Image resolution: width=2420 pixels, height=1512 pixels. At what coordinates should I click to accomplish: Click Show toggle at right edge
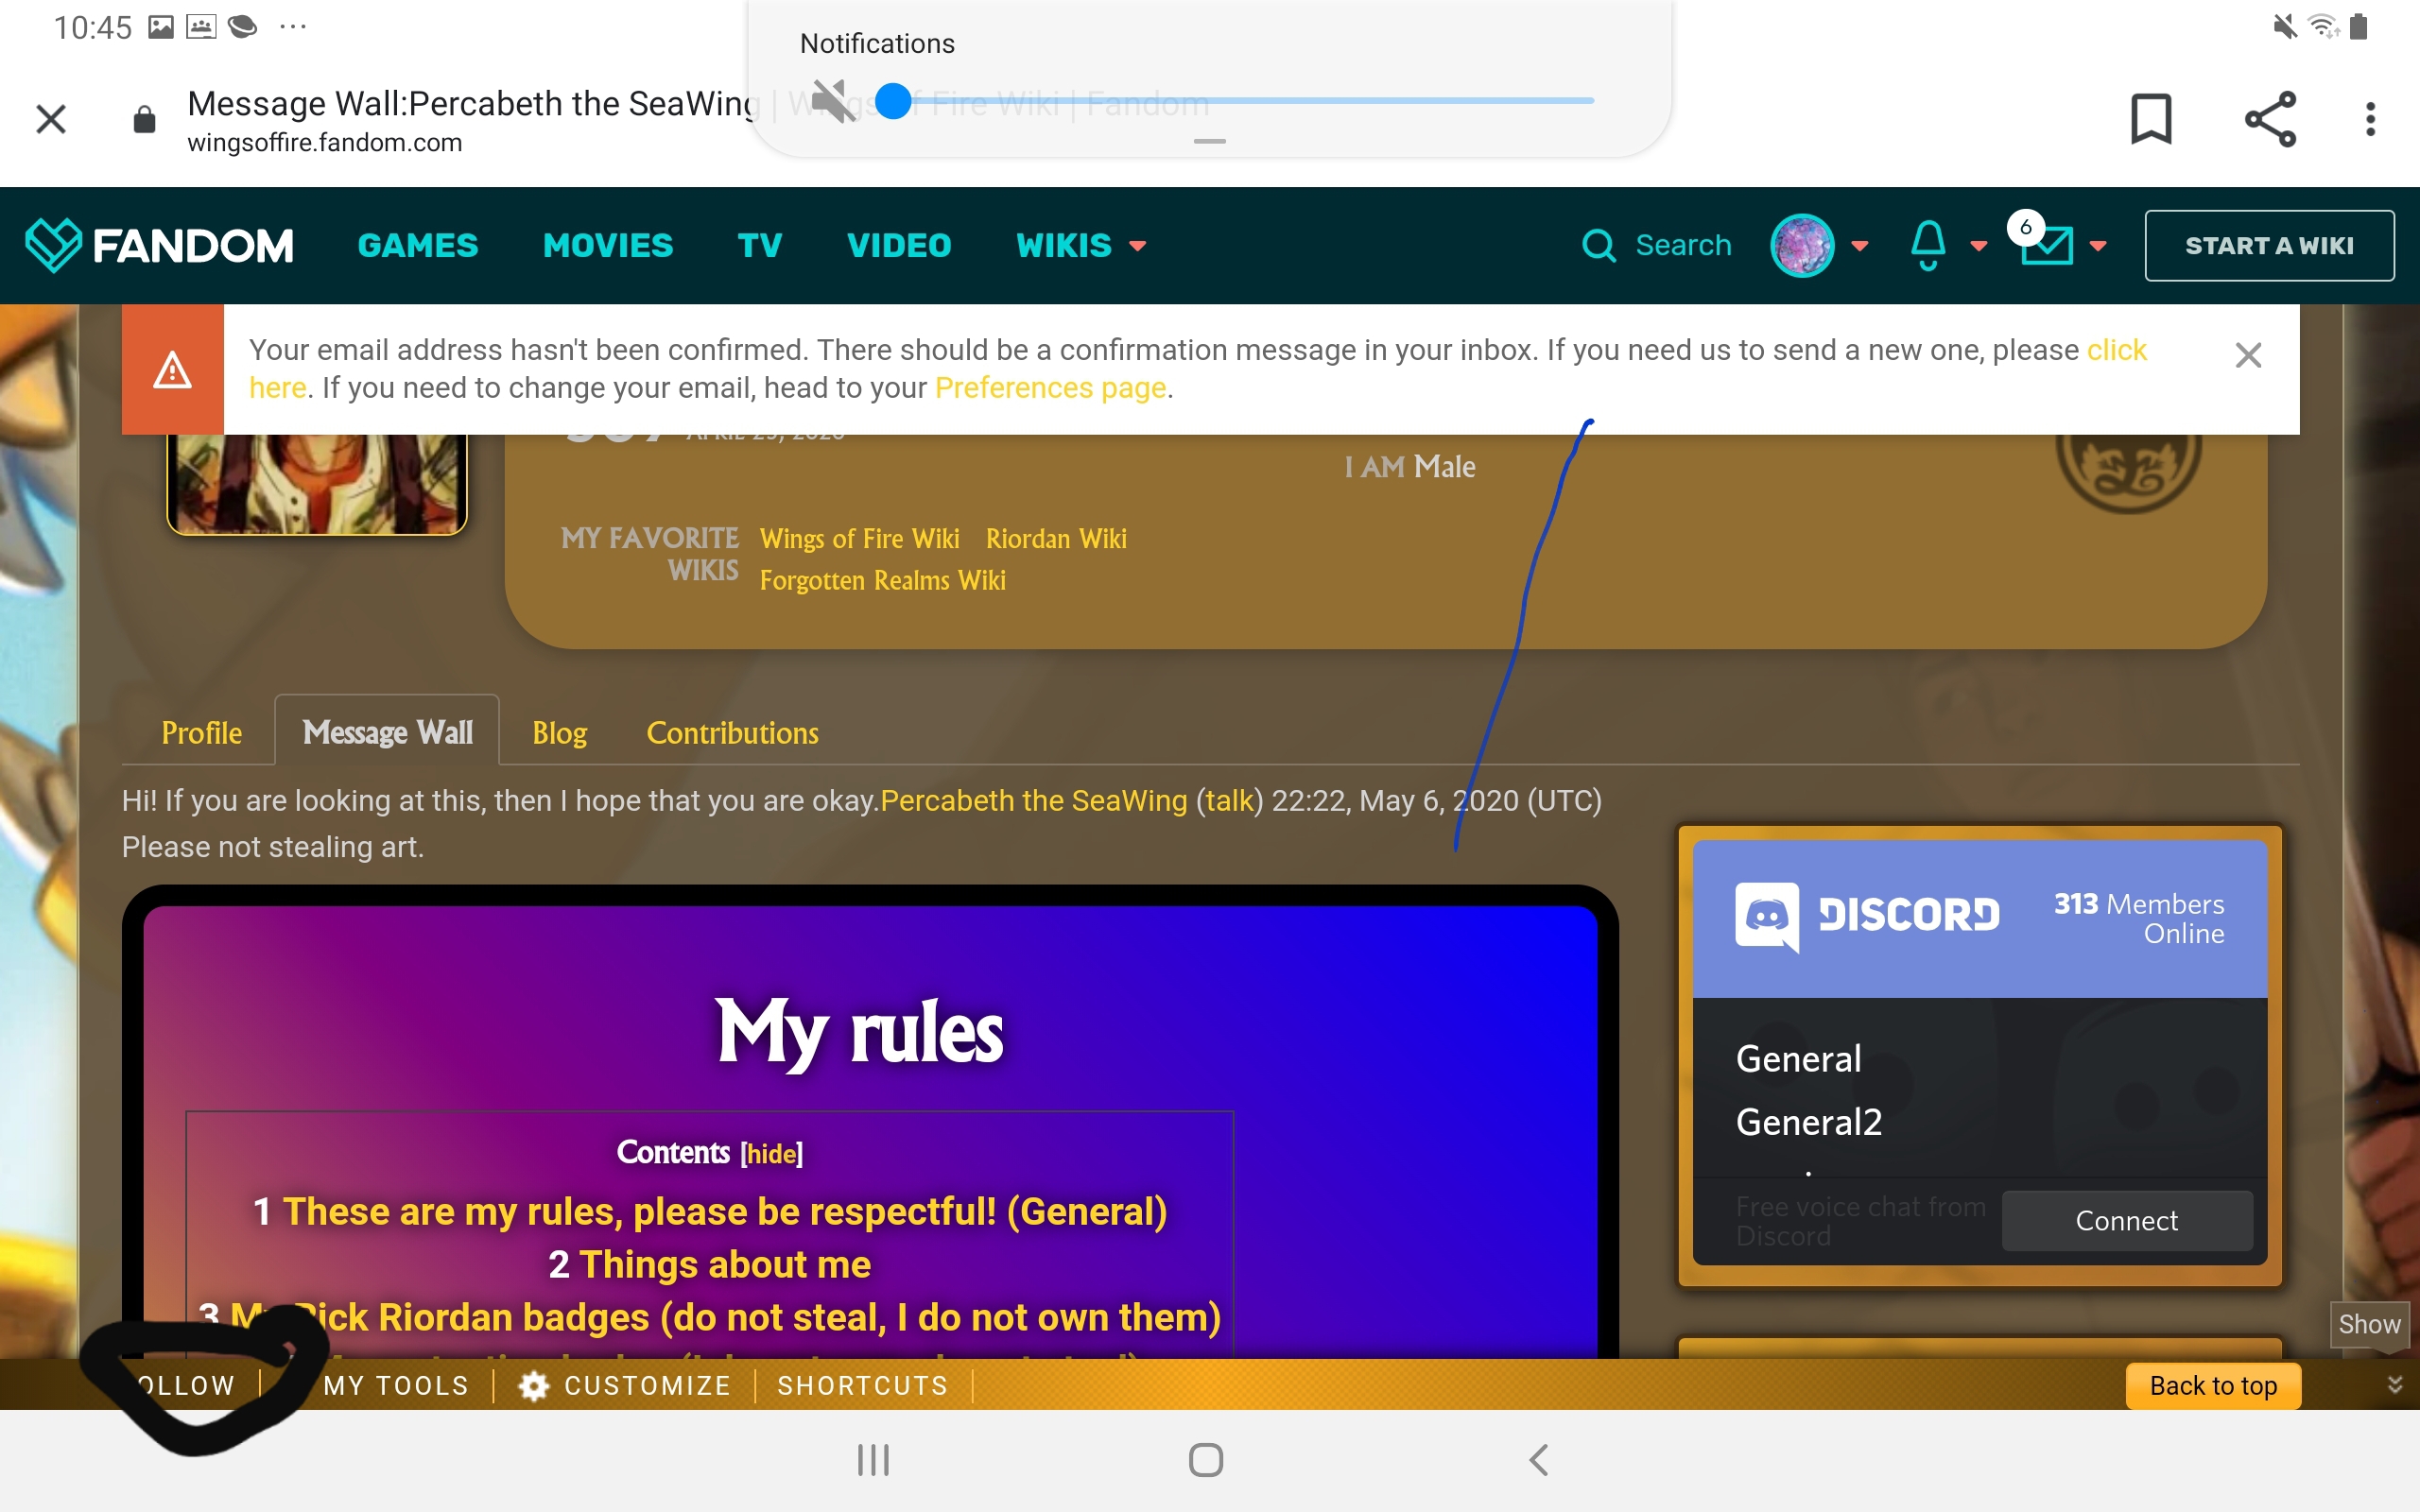(2368, 1324)
